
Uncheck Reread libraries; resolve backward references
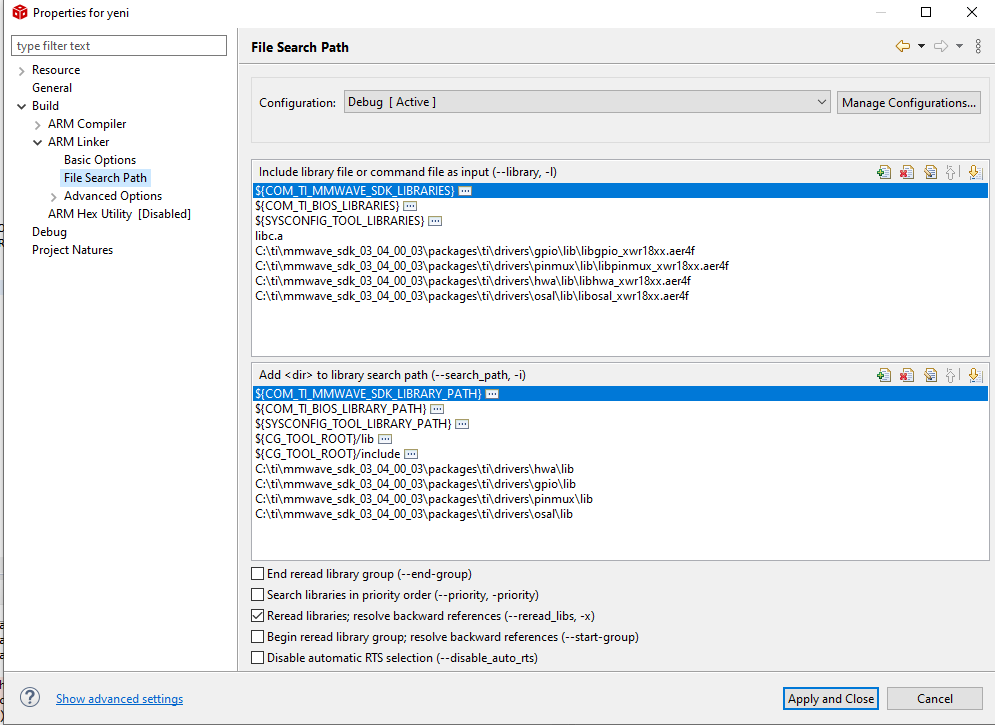coord(258,615)
